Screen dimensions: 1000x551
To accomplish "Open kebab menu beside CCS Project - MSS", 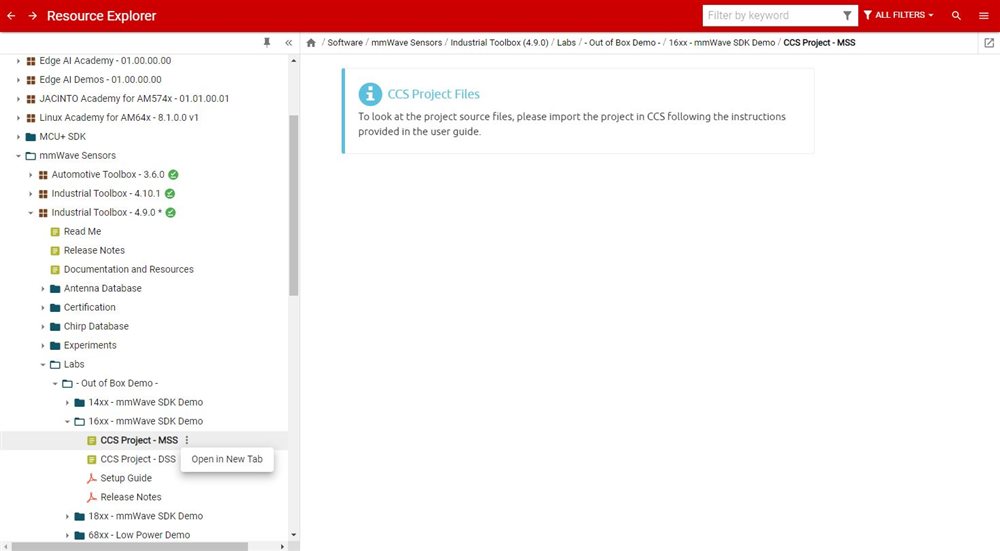I will click(187, 440).
